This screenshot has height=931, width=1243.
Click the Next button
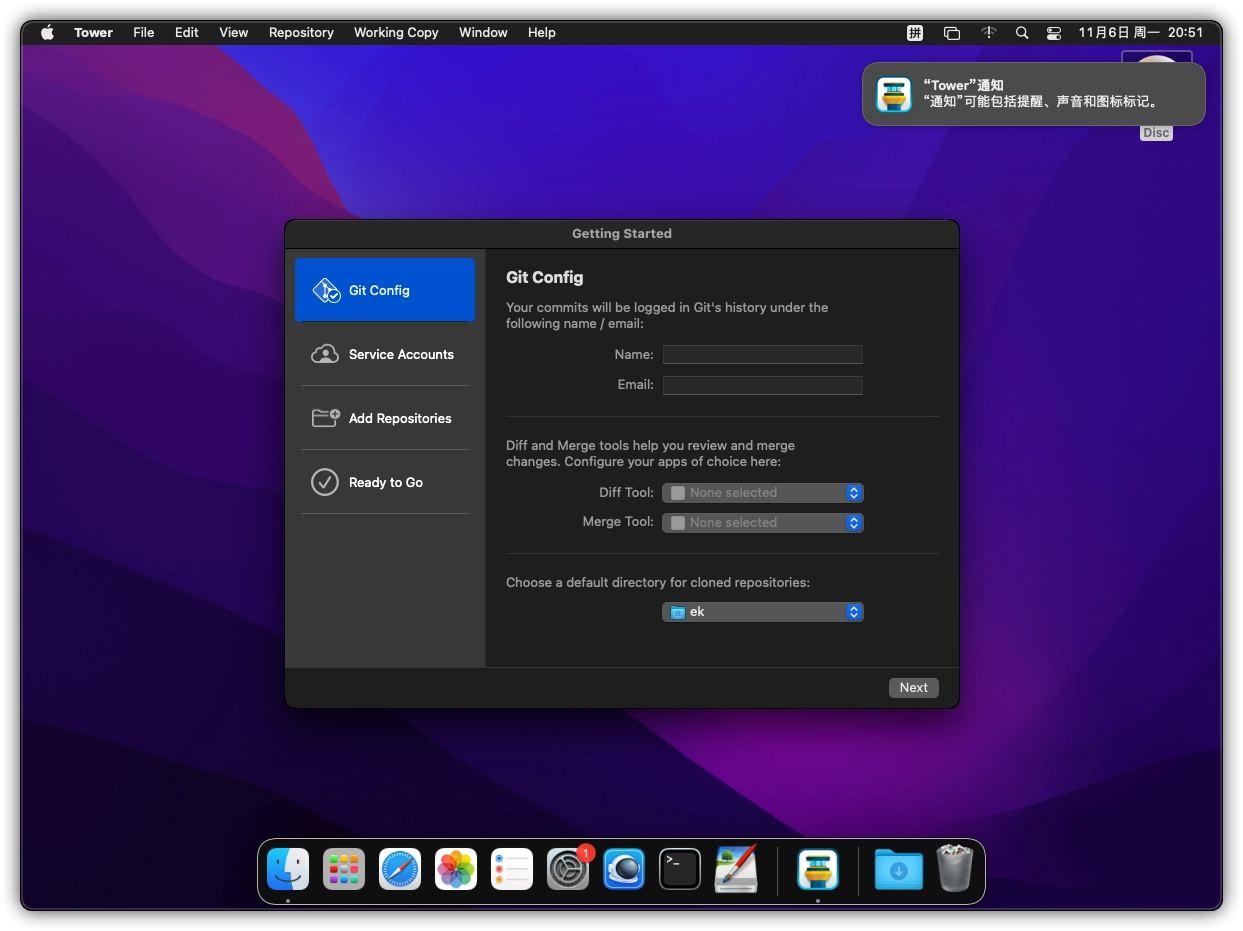pyautogui.click(x=913, y=688)
